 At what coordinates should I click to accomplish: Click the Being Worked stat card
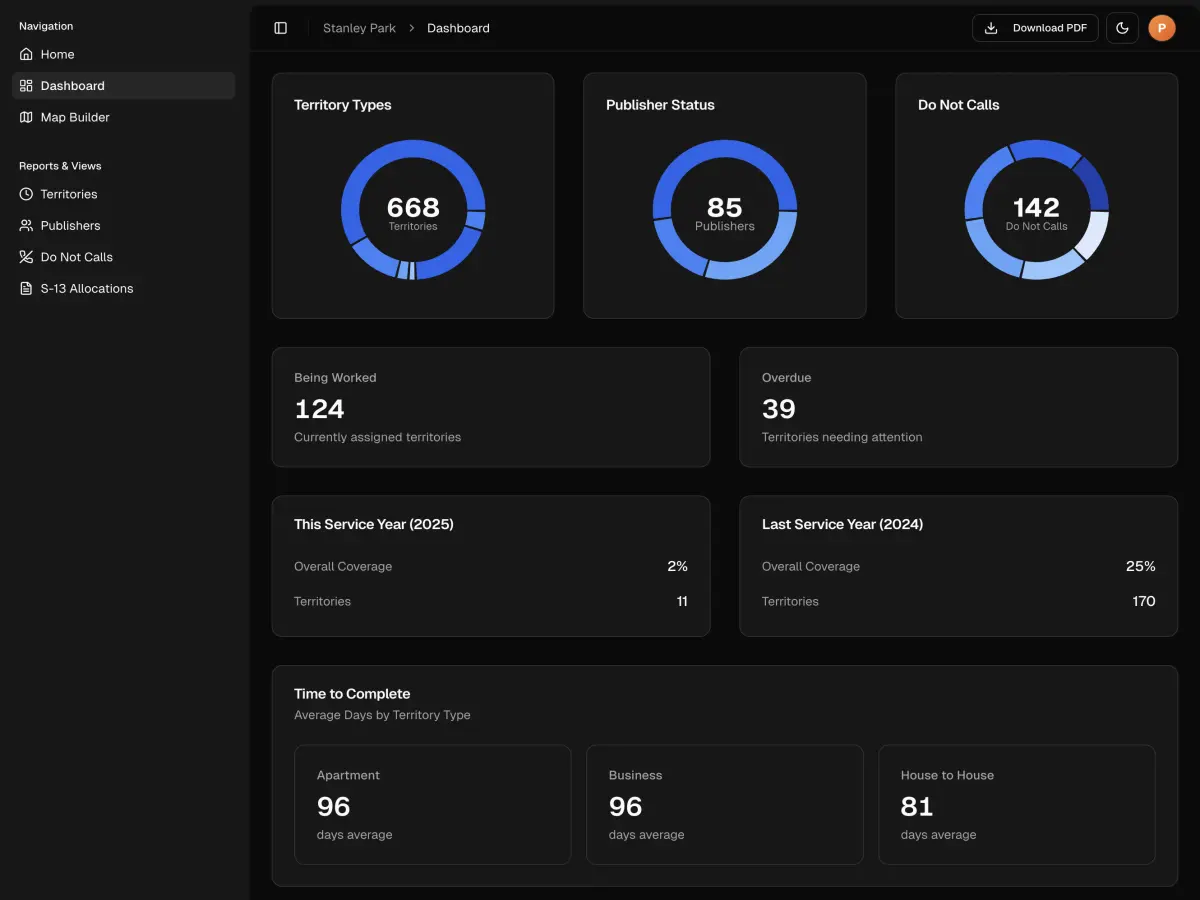pyautogui.click(x=490, y=406)
